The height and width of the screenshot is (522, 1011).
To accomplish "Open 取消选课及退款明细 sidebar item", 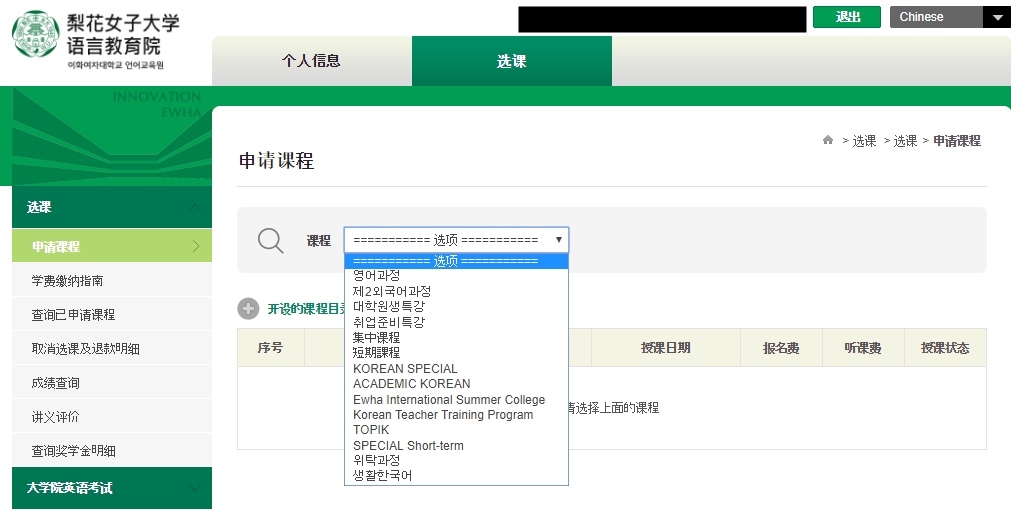I will (112, 349).
